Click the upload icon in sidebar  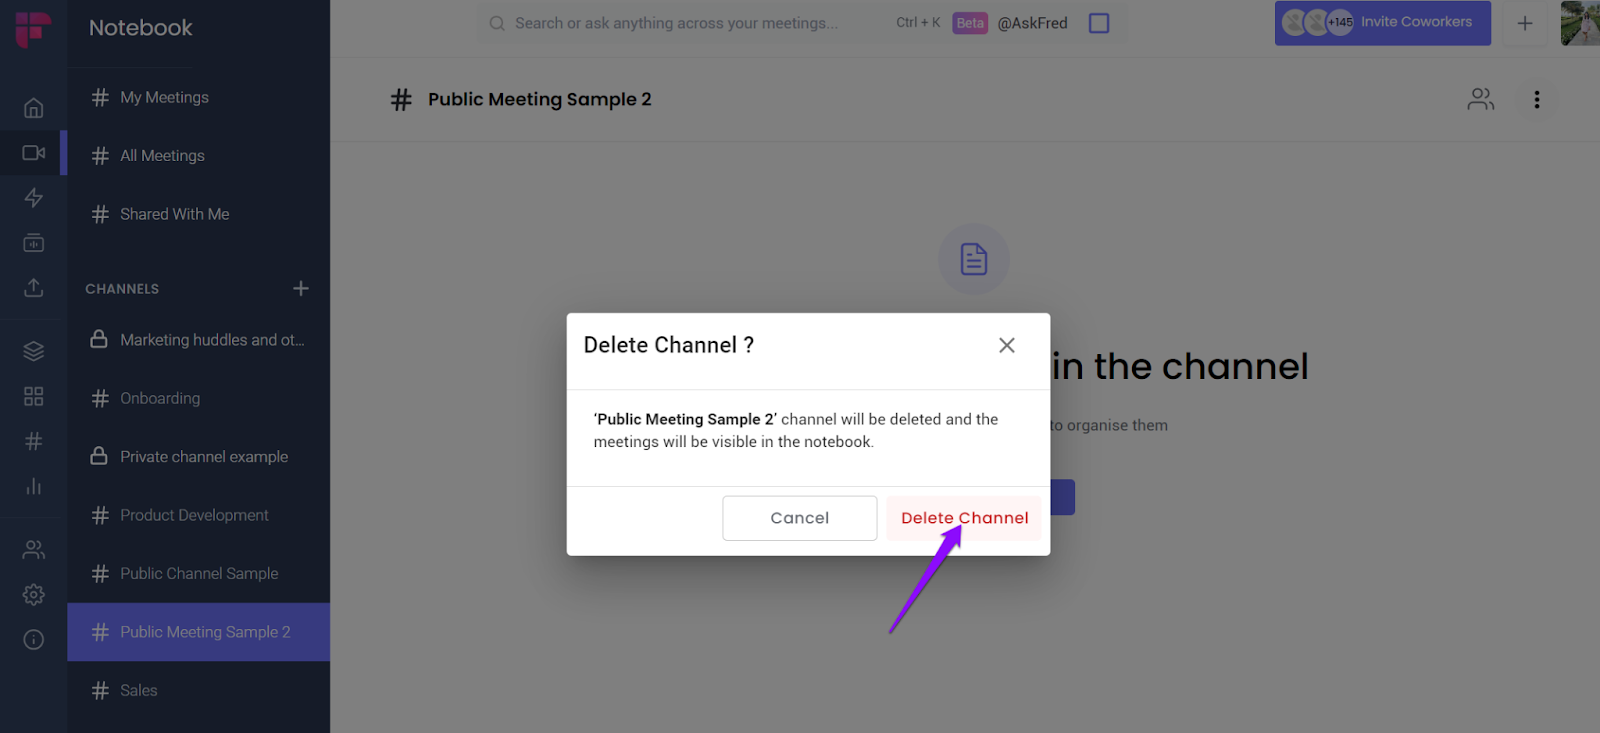click(x=33, y=288)
